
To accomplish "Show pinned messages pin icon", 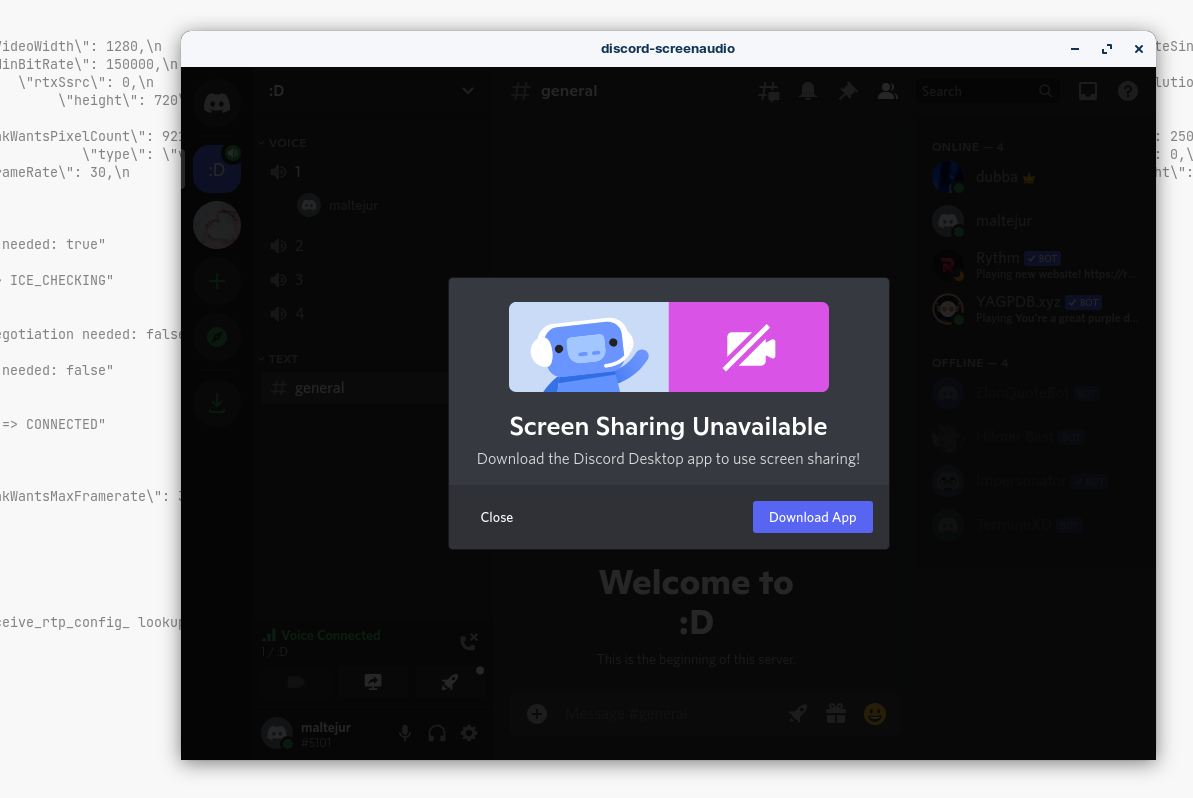I will point(848,91).
